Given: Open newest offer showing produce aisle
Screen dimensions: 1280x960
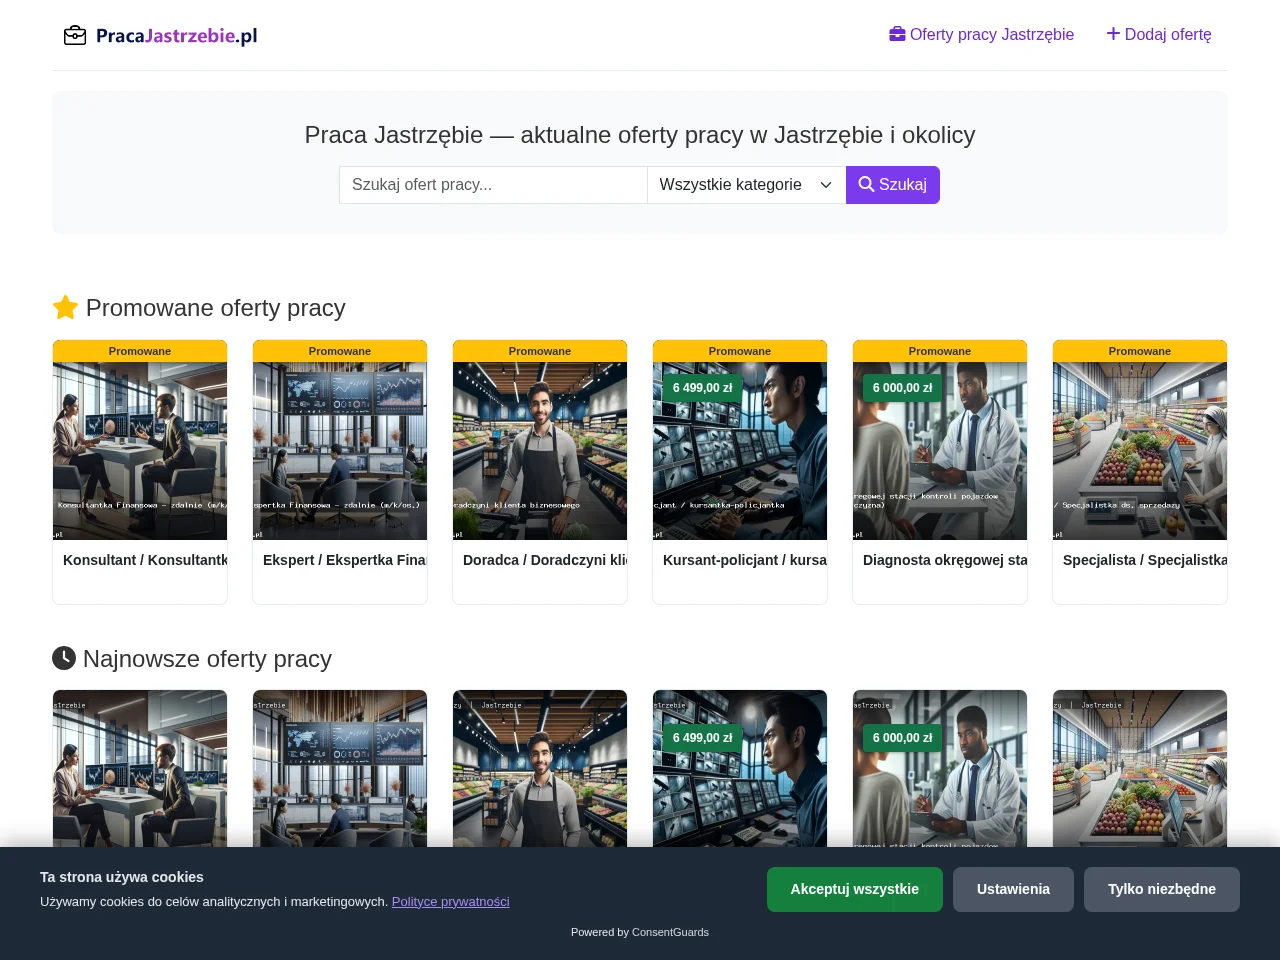Looking at the screenshot, I should pyautogui.click(x=1140, y=768).
